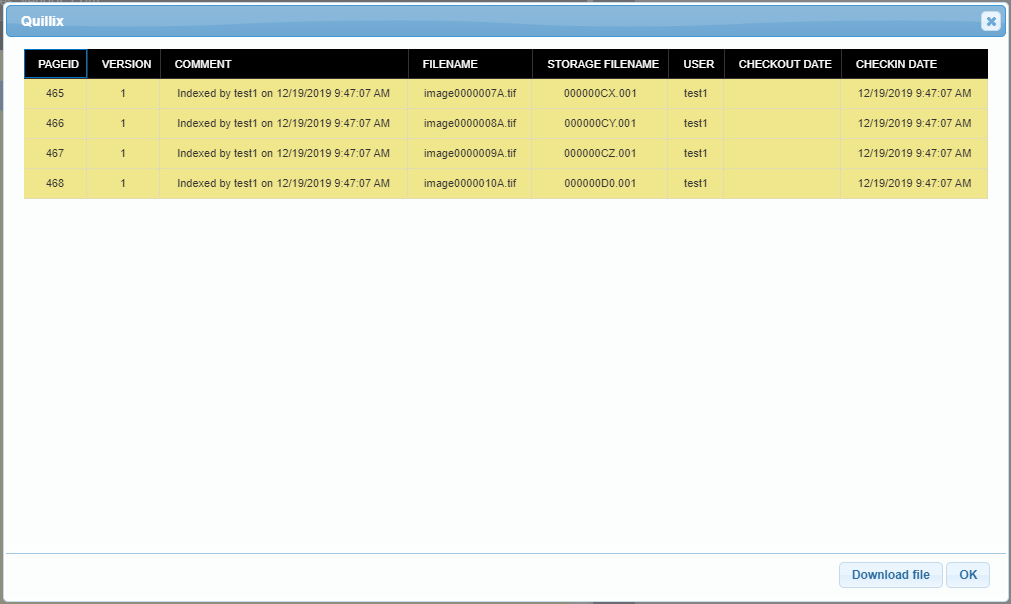This screenshot has height=604, width=1011.
Task: Click the Download file button
Action: pyautogui.click(x=890, y=575)
